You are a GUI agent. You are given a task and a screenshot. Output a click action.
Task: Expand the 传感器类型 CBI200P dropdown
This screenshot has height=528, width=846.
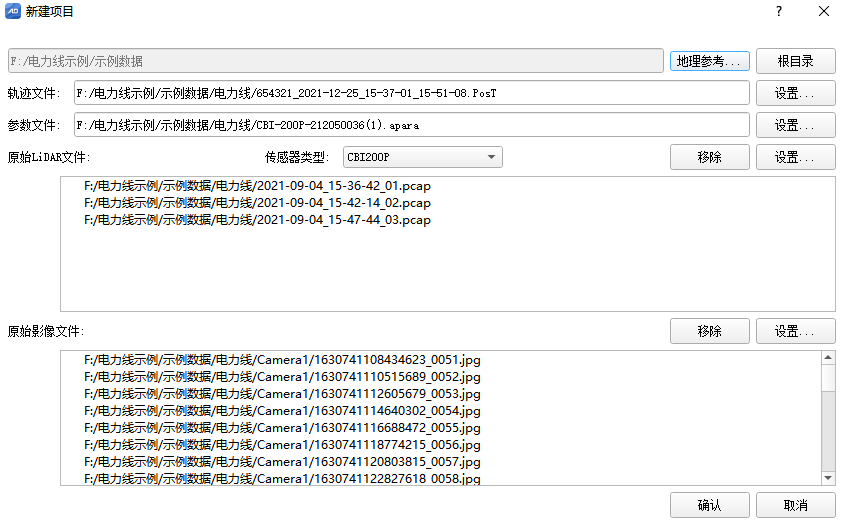point(422,157)
